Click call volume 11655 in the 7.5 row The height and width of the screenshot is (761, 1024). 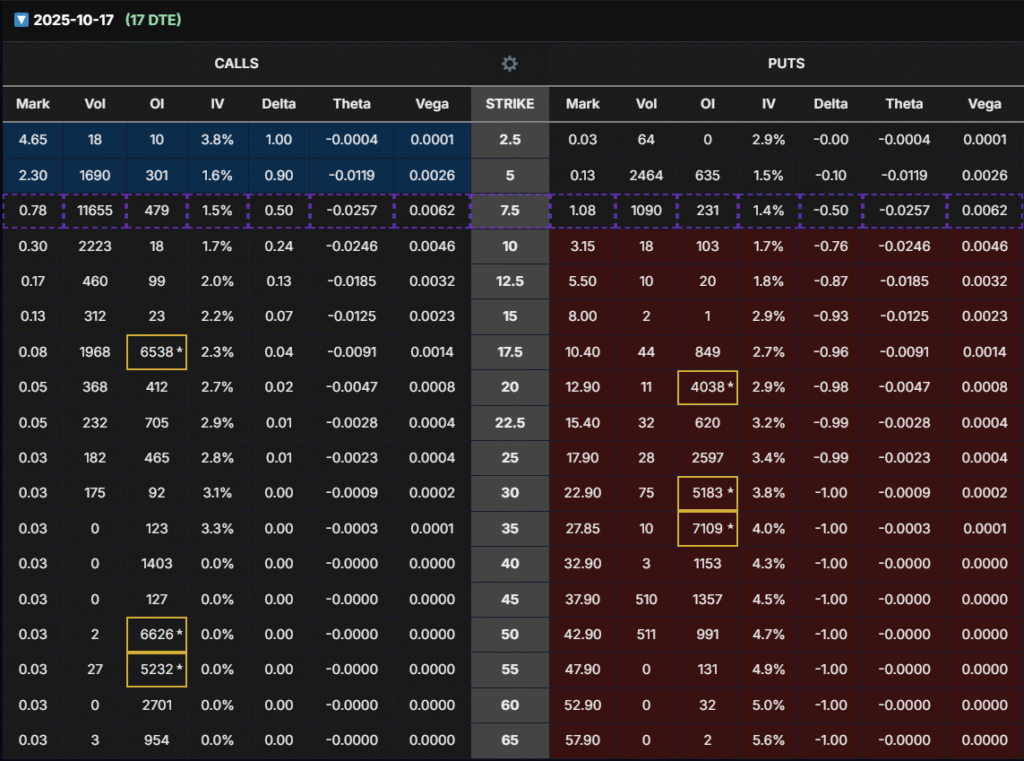(x=95, y=211)
